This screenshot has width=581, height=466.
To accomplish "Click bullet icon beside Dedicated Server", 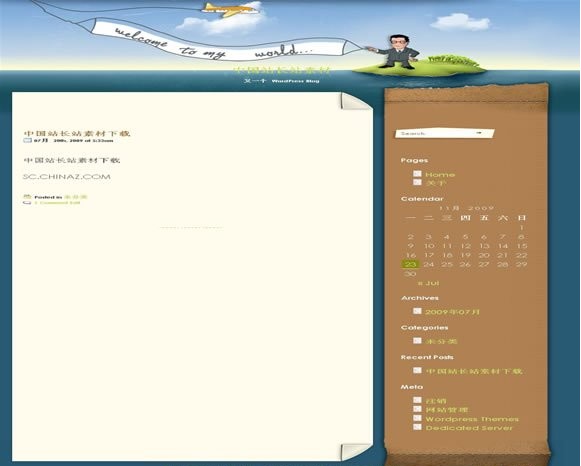I will point(417,427).
